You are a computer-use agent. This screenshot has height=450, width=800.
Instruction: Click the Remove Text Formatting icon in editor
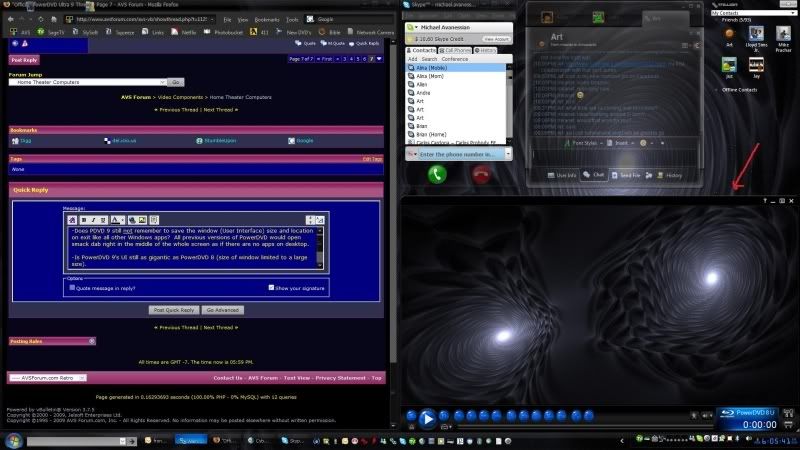coord(72,220)
